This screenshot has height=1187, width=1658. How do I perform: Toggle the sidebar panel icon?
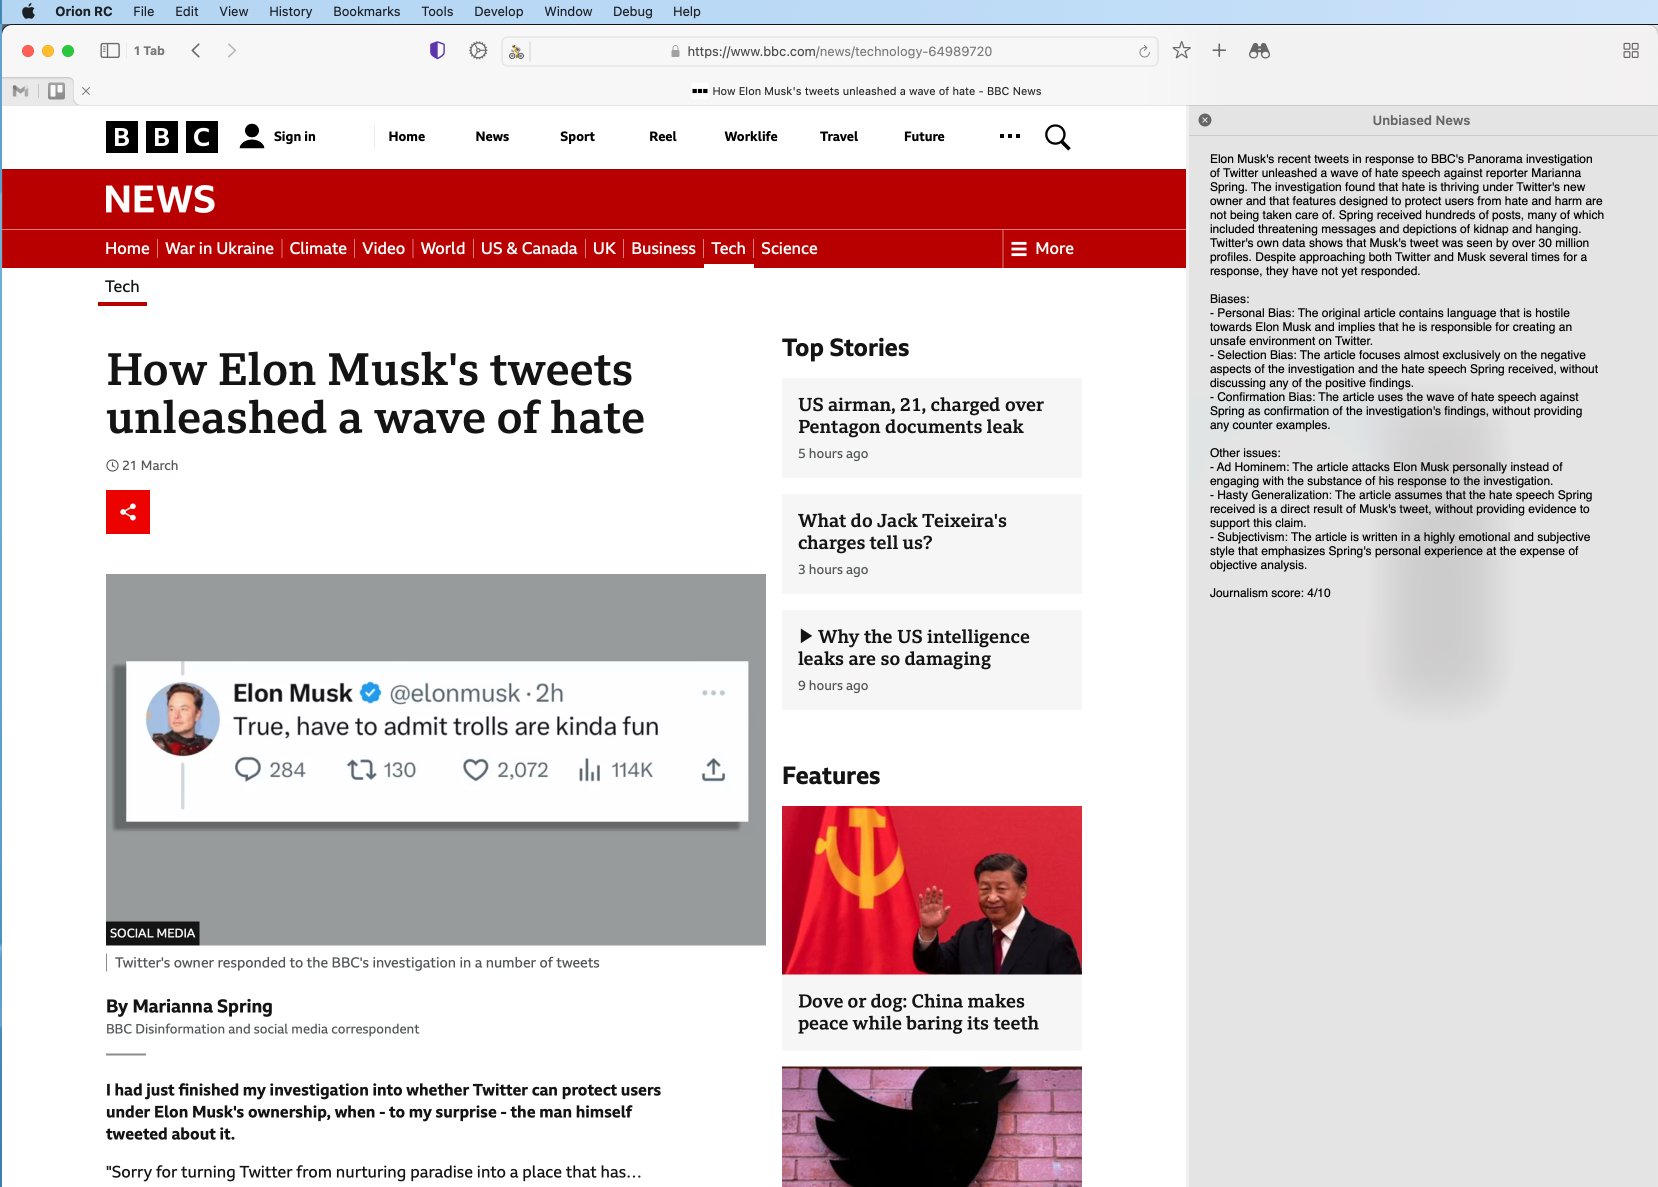(x=110, y=51)
